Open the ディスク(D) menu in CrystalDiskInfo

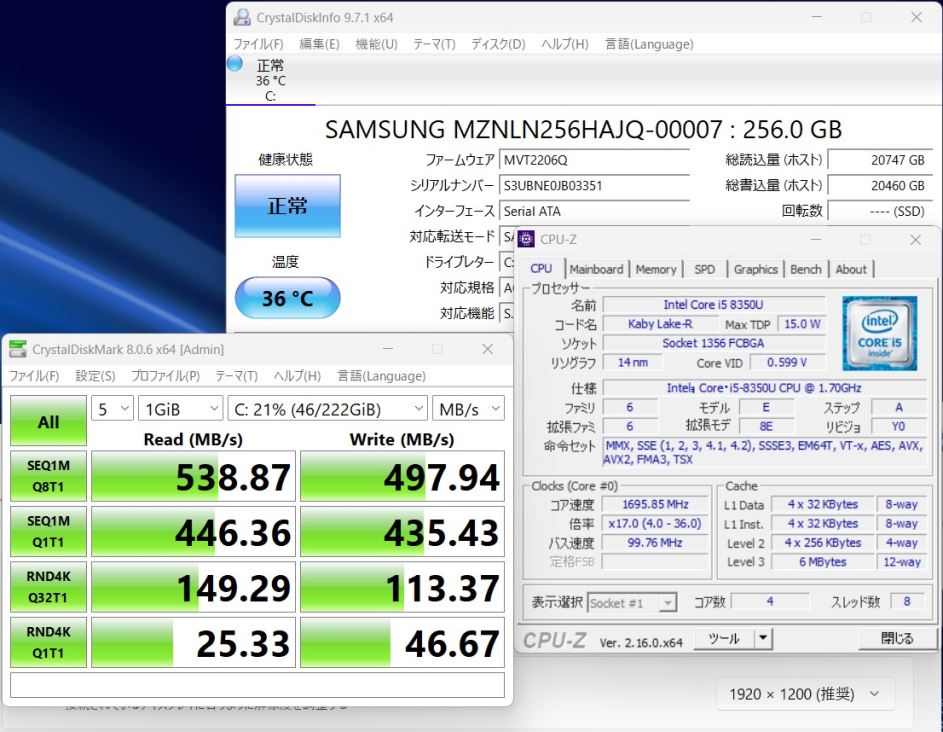tap(498, 44)
